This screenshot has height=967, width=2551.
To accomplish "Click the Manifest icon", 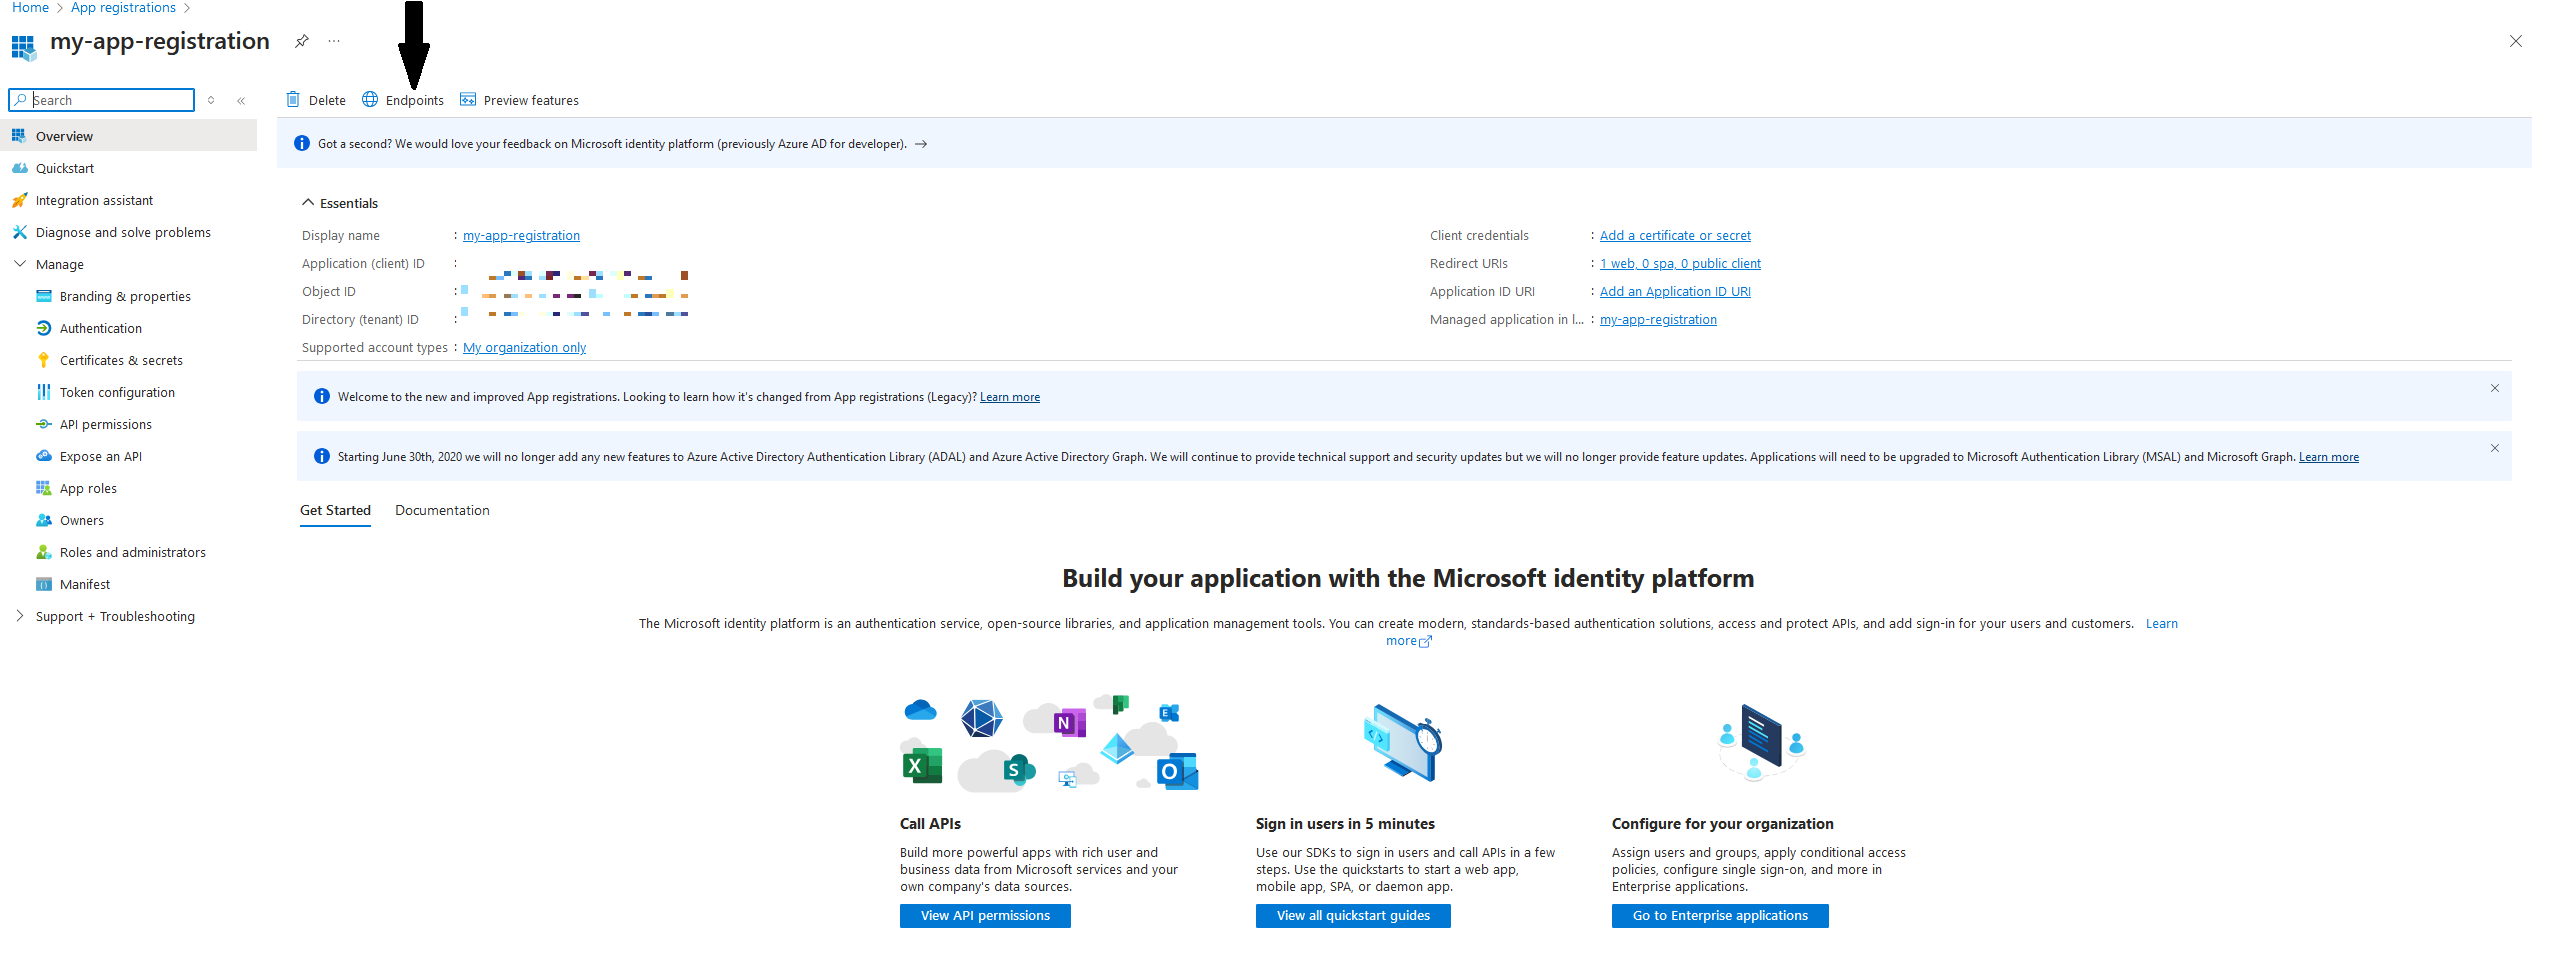I will pyautogui.click(x=43, y=584).
